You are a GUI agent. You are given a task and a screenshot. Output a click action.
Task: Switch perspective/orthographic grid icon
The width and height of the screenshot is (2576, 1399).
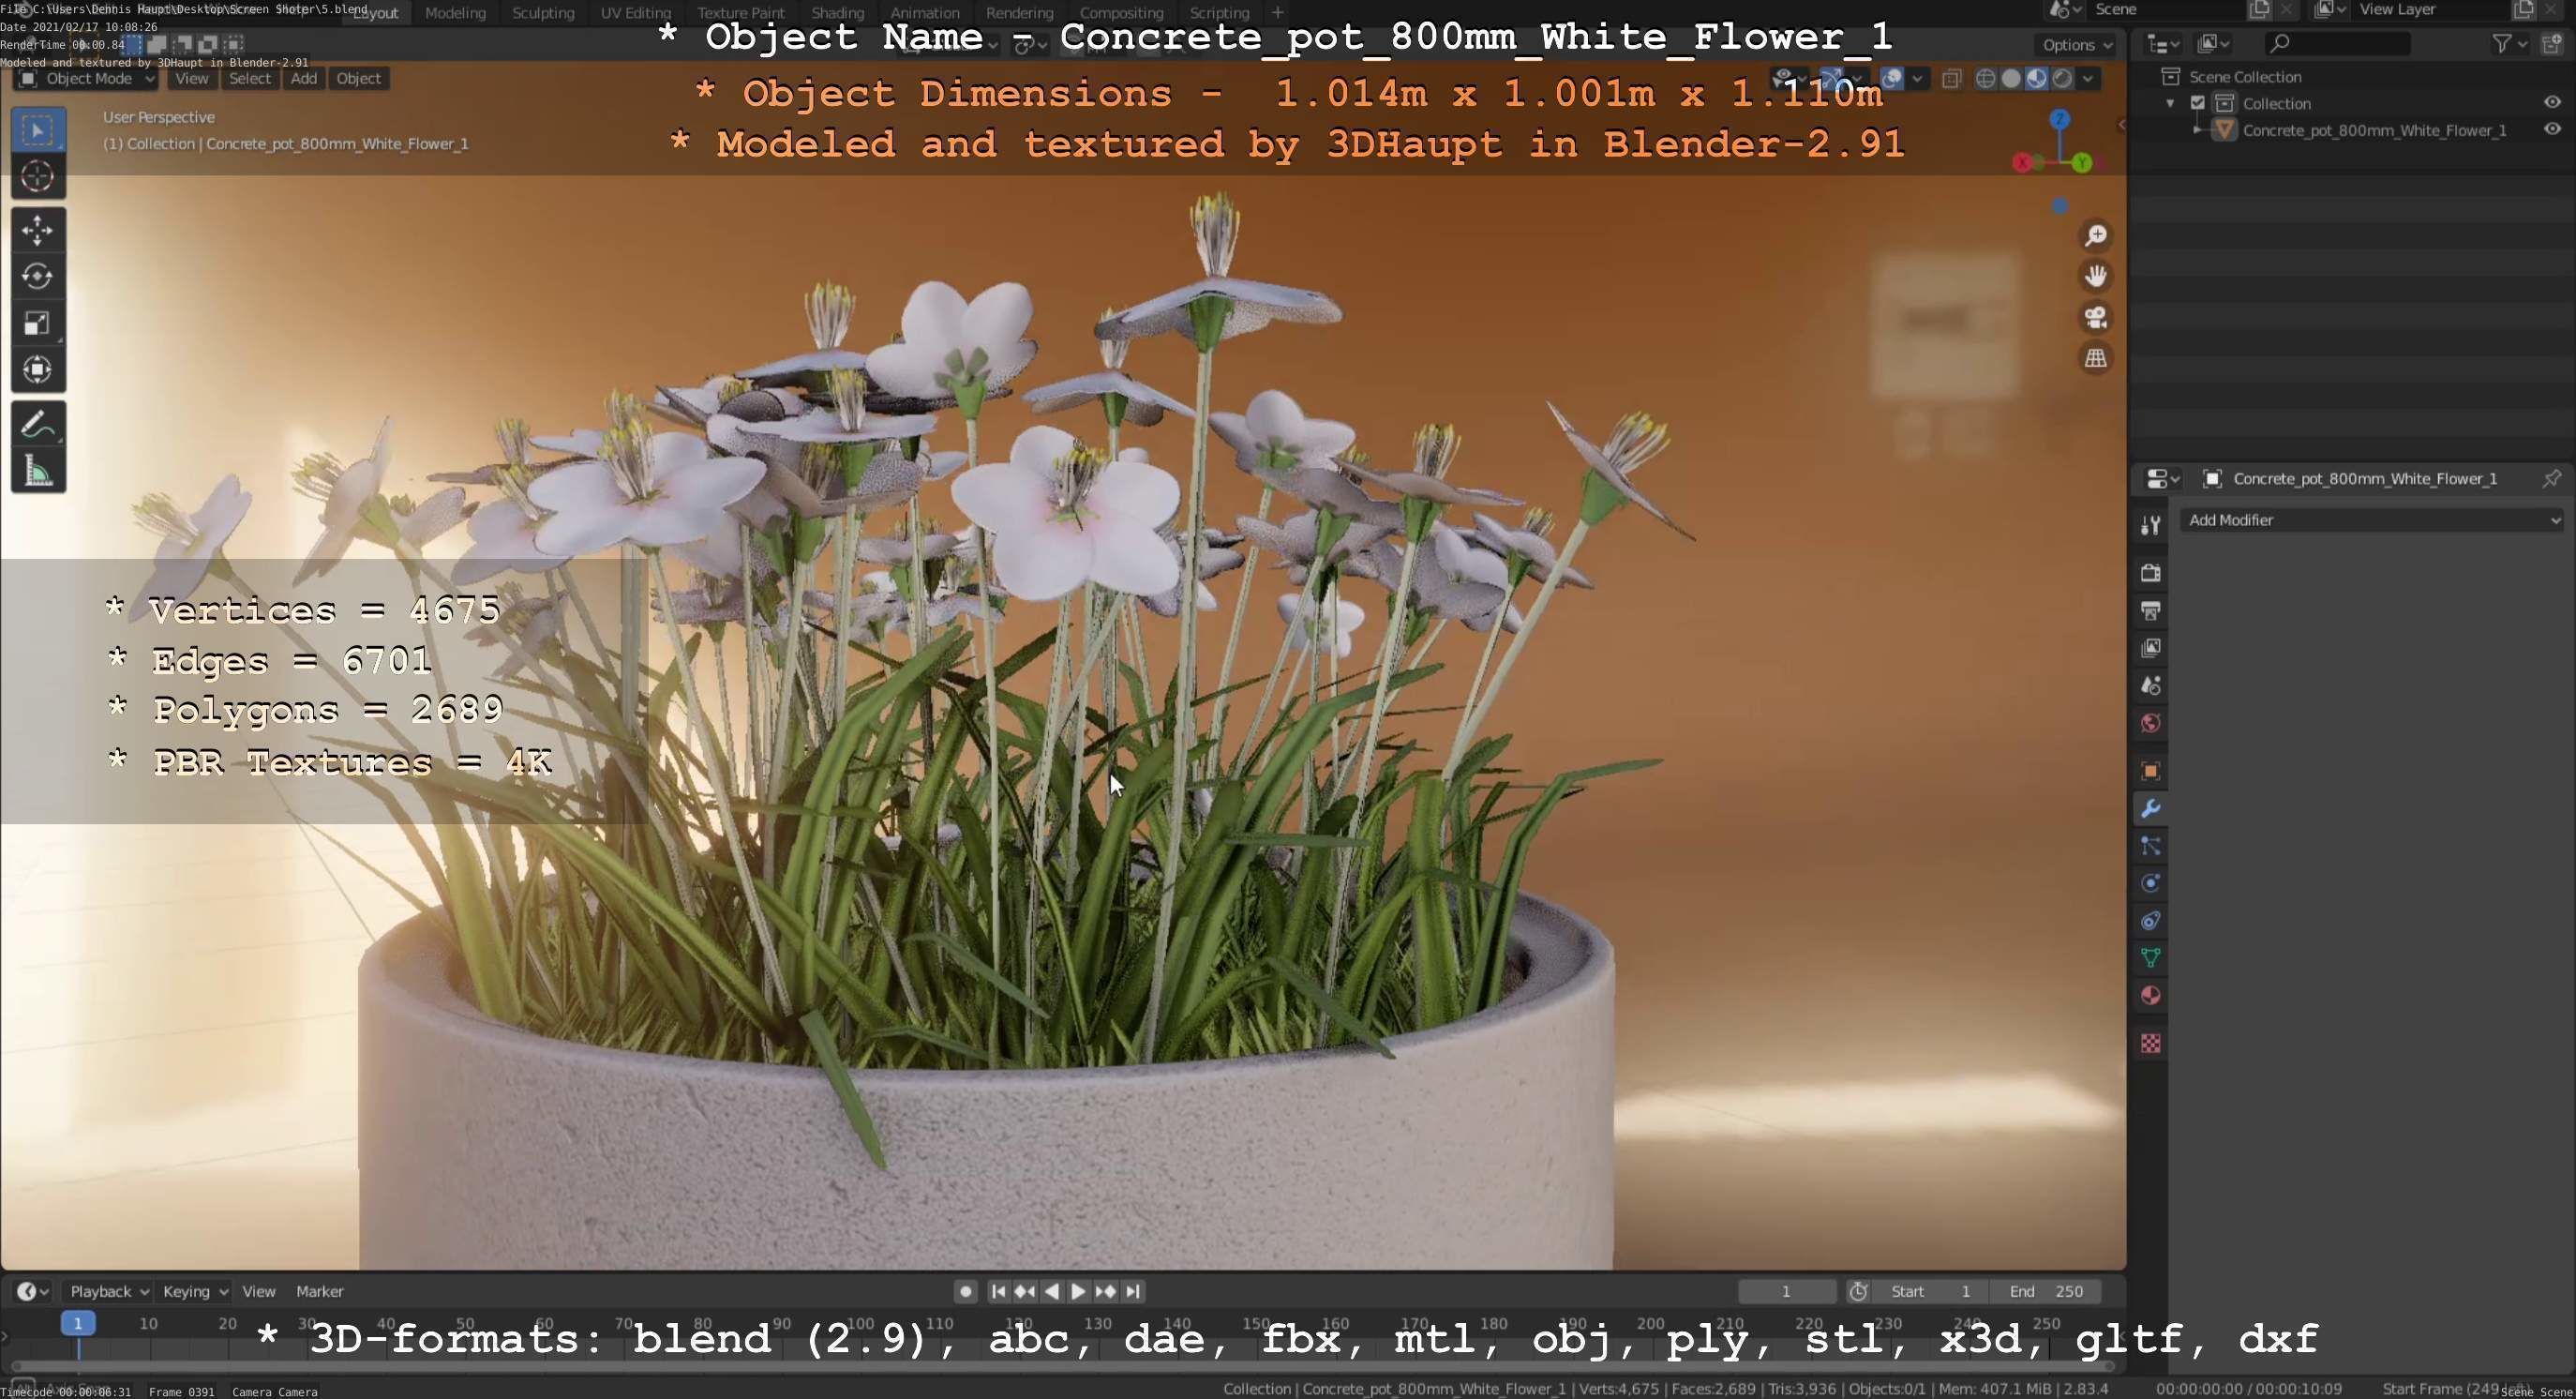pos(2096,358)
